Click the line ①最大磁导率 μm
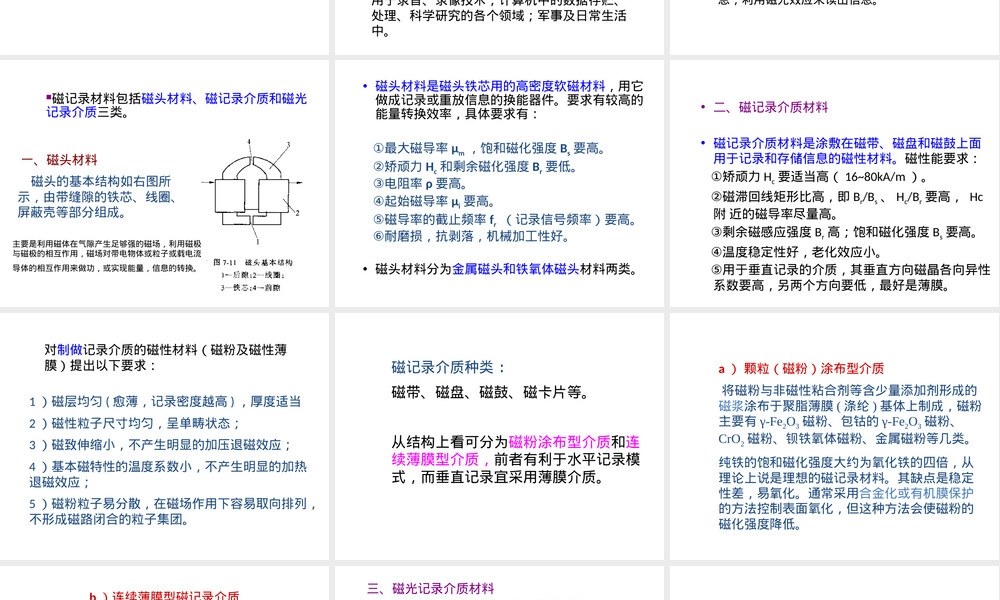The height and width of the screenshot is (600, 1000). 489,149
